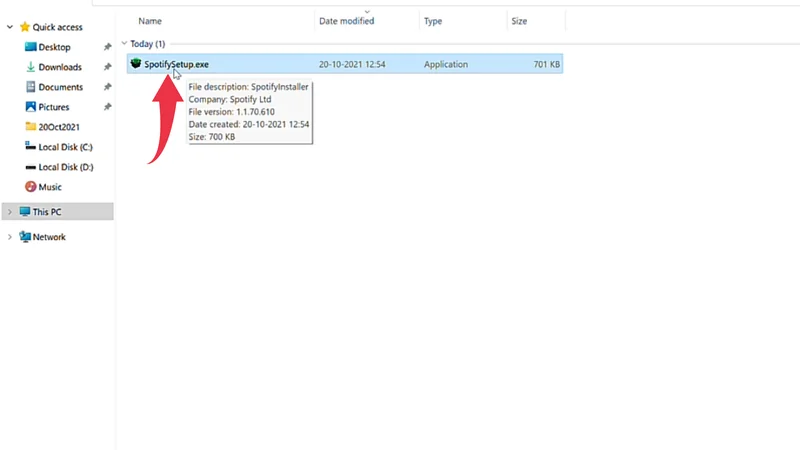Click the Documents icon in Quick access
This screenshot has width=800, height=450.
pos(30,87)
